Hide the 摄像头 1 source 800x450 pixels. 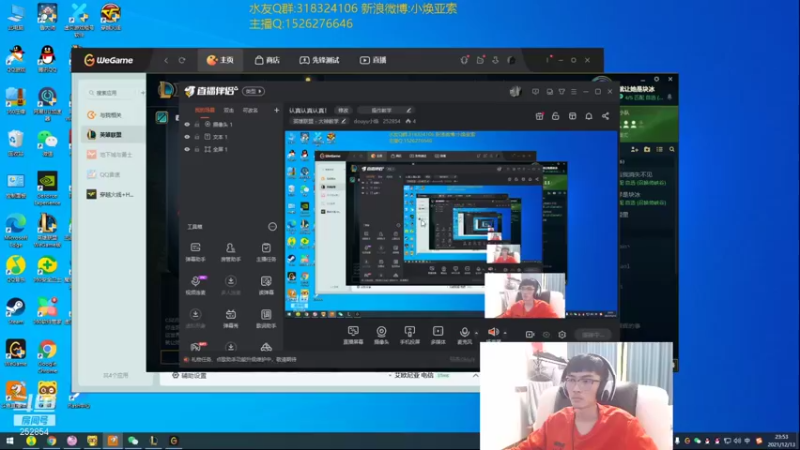coord(187,124)
